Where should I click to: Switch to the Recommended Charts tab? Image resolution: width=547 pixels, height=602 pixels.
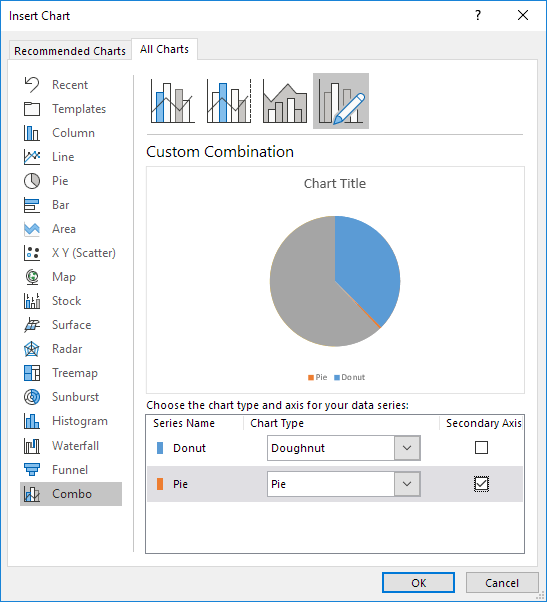point(70,51)
